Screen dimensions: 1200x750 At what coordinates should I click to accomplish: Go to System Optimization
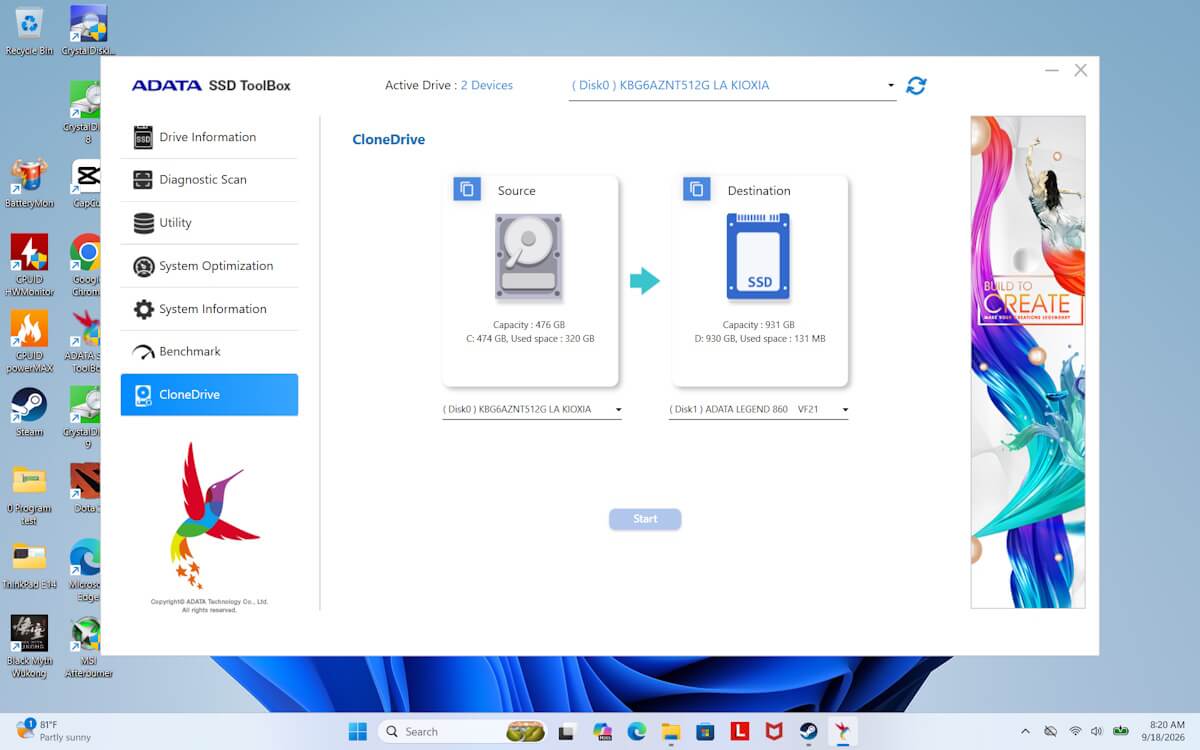click(209, 266)
